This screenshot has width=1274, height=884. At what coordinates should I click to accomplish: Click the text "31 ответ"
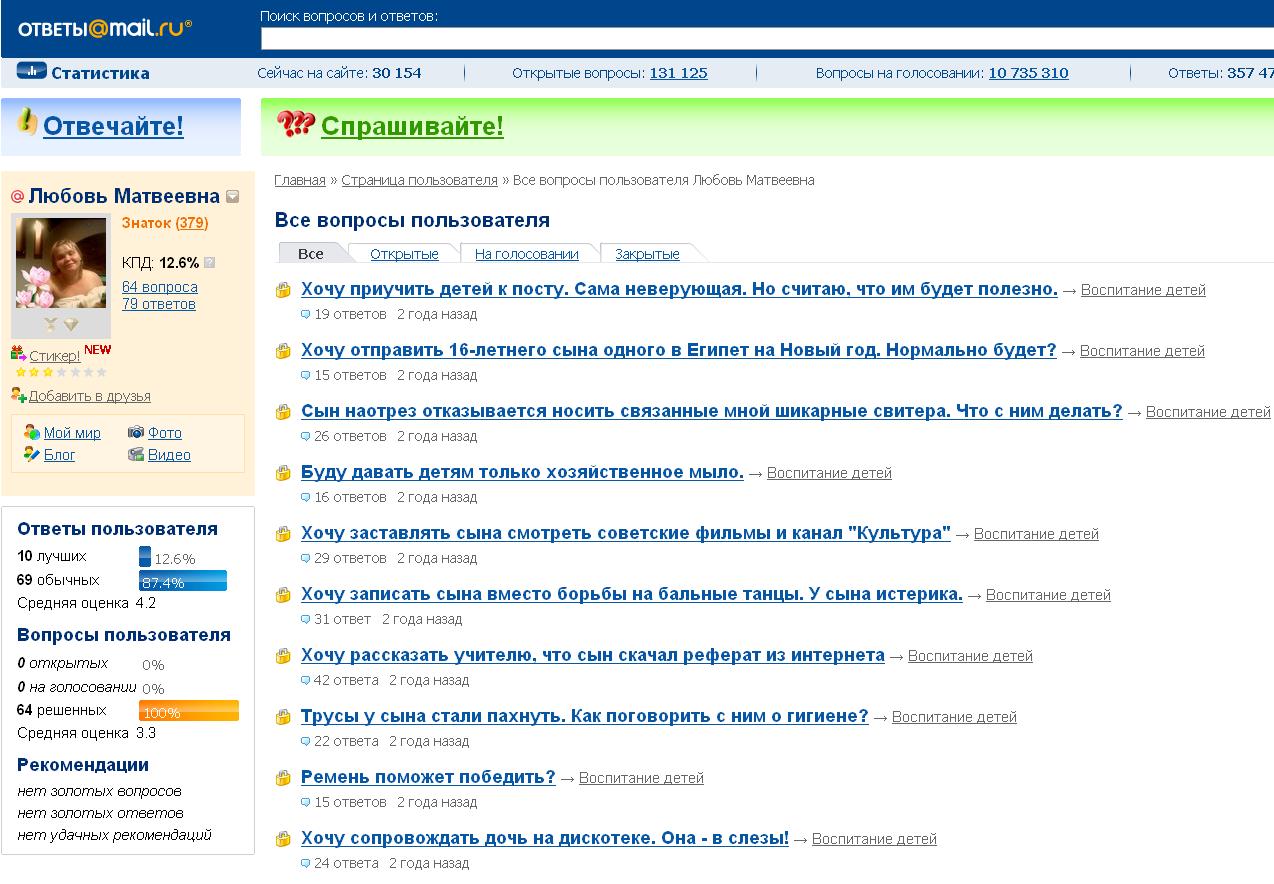pyautogui.click(x=342, y=619)
